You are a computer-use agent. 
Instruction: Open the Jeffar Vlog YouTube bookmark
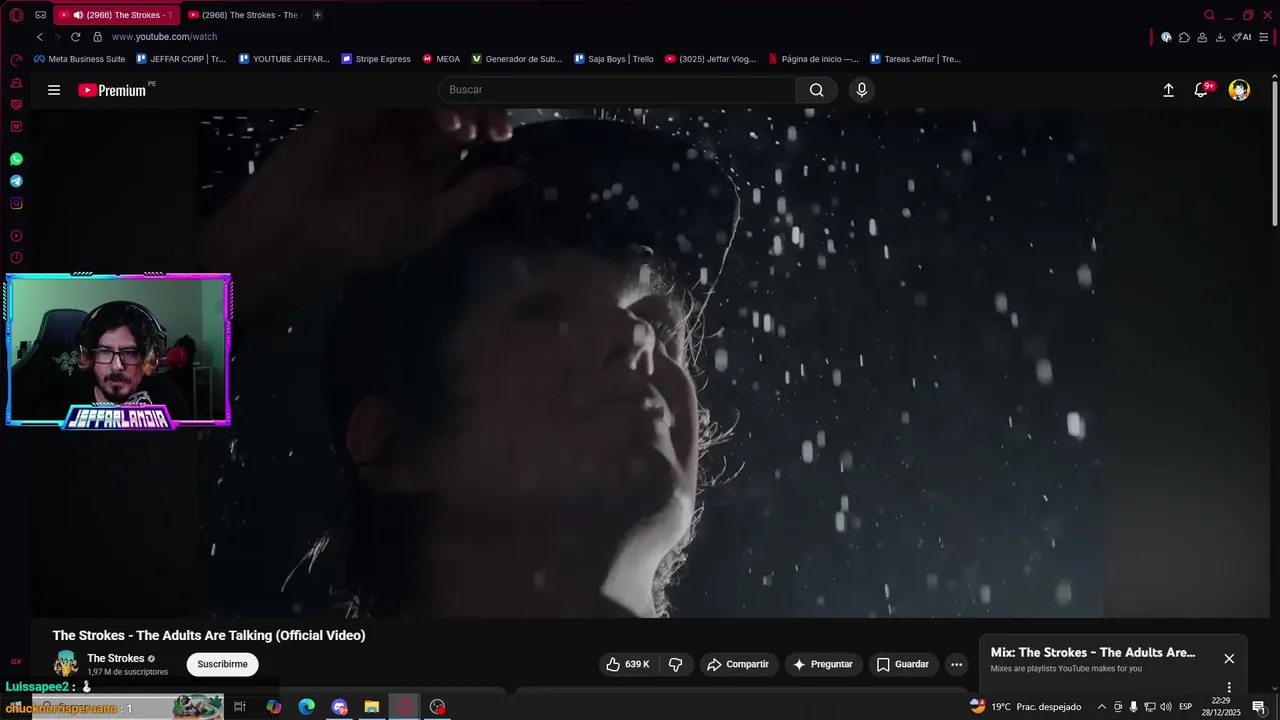tap(710, 59)
